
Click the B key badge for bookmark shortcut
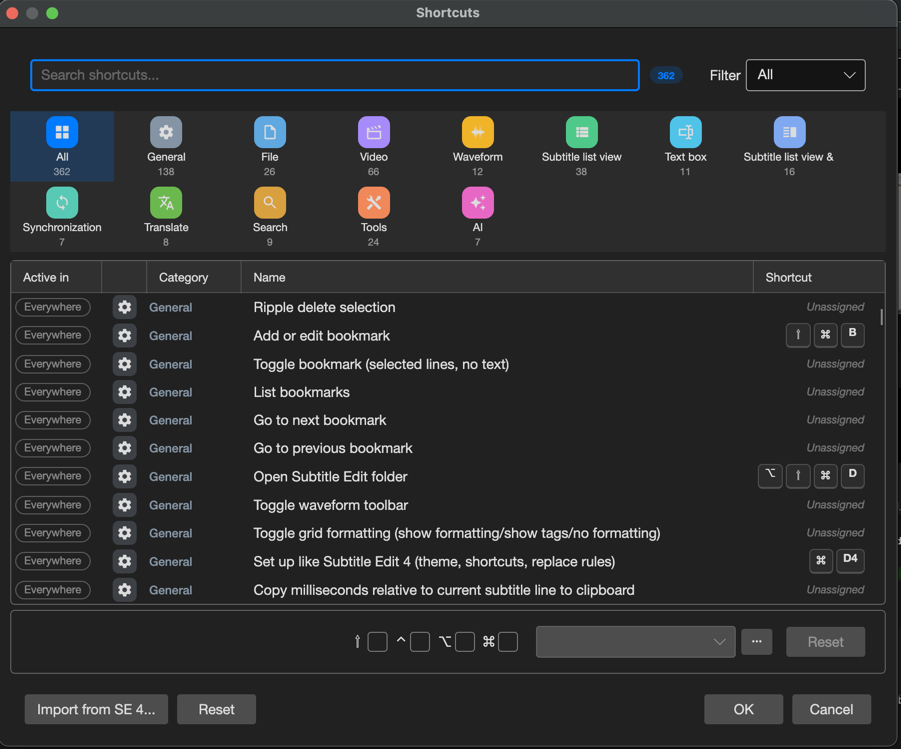853,335
